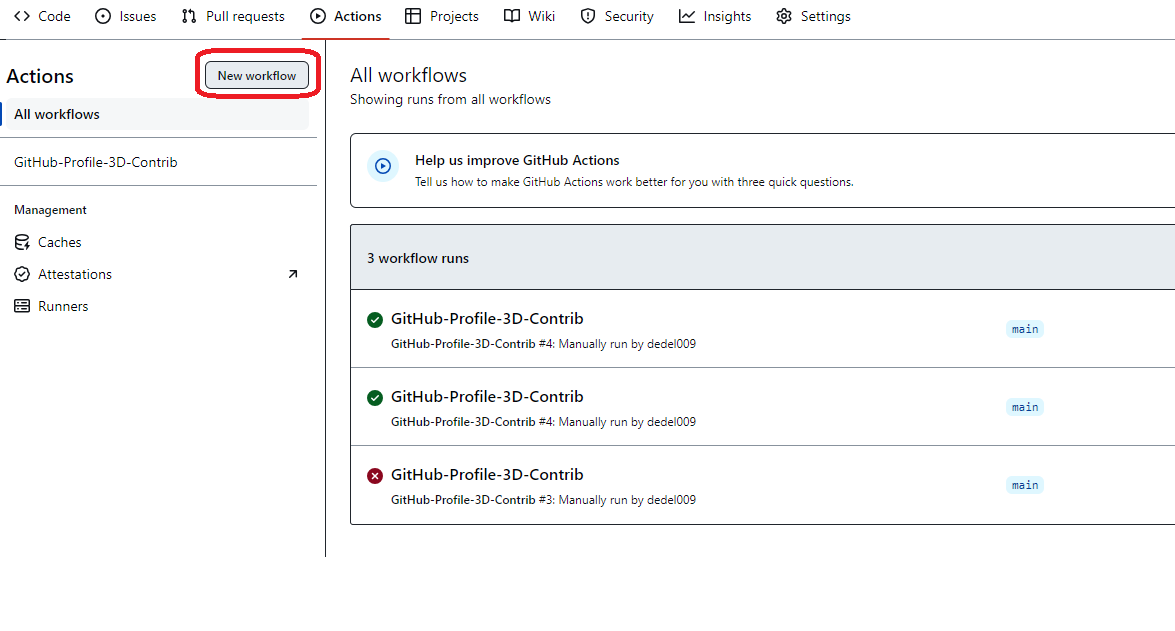The height and width of the screenshot is (631, 1175).
Task: Click 'Showing runs from all workflows' text
Action: pos(450,100)
